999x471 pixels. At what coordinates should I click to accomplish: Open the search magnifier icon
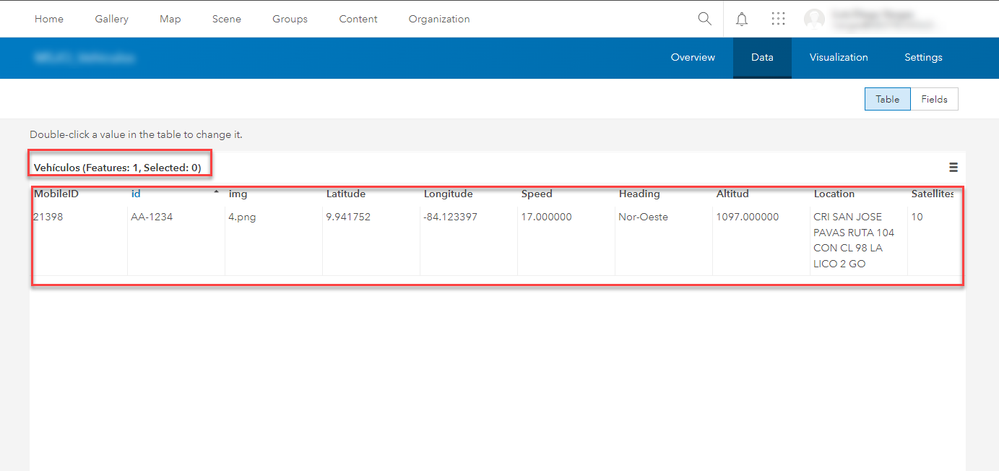pos(704,18)
